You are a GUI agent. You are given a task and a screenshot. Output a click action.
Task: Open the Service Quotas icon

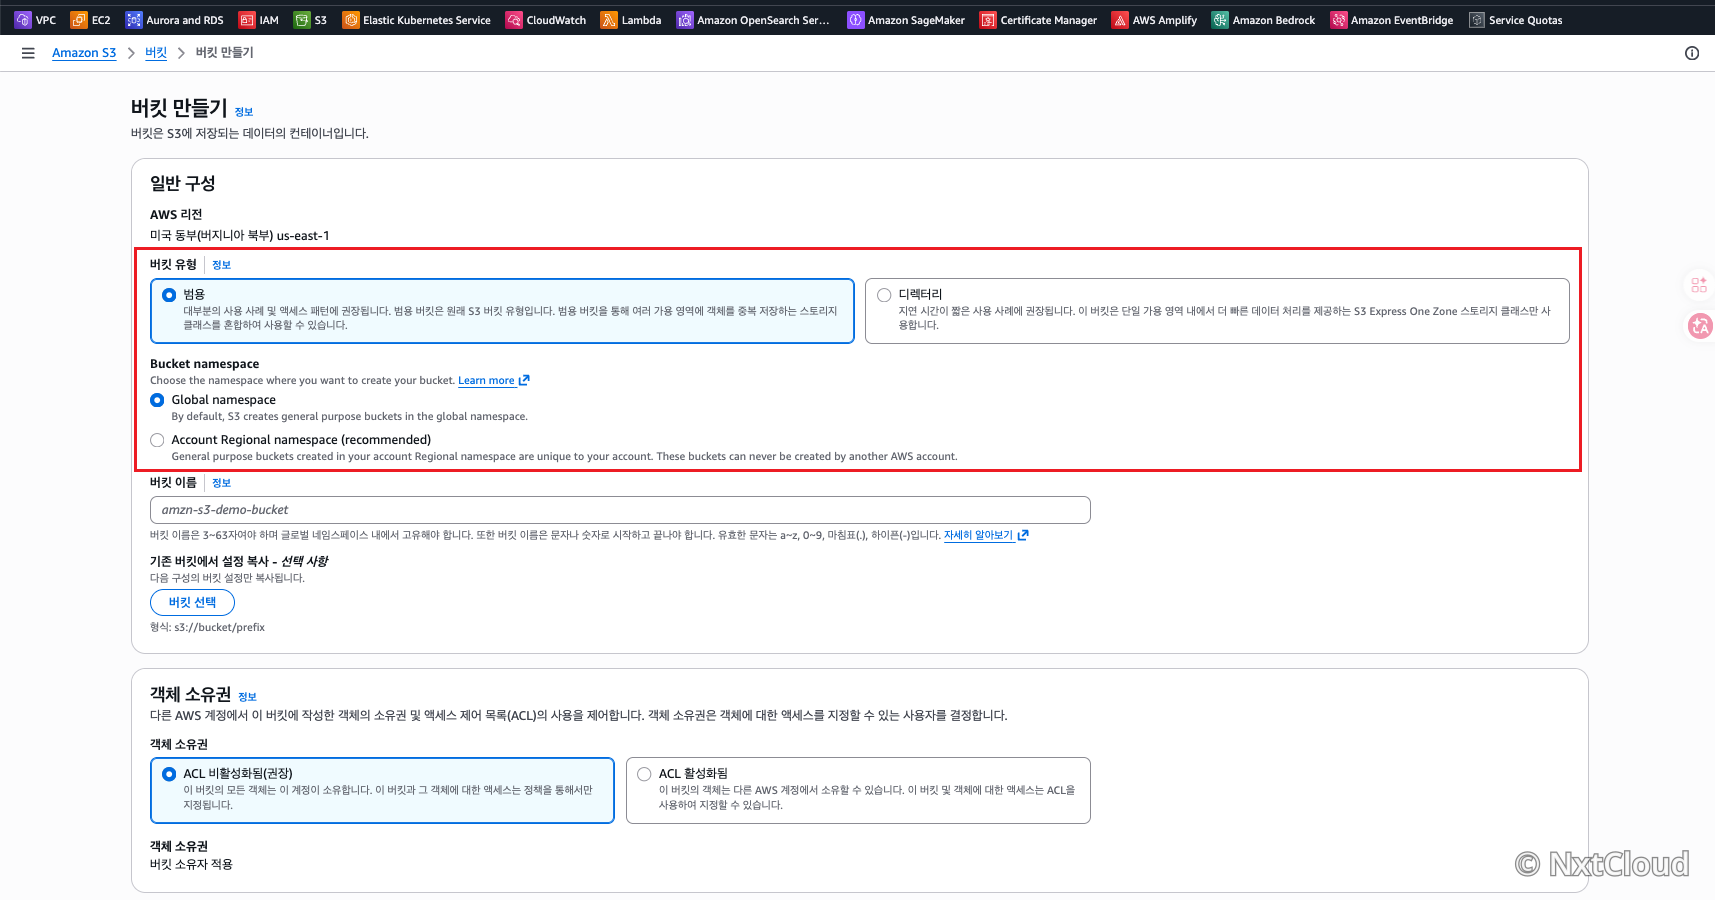point(1477,20)
